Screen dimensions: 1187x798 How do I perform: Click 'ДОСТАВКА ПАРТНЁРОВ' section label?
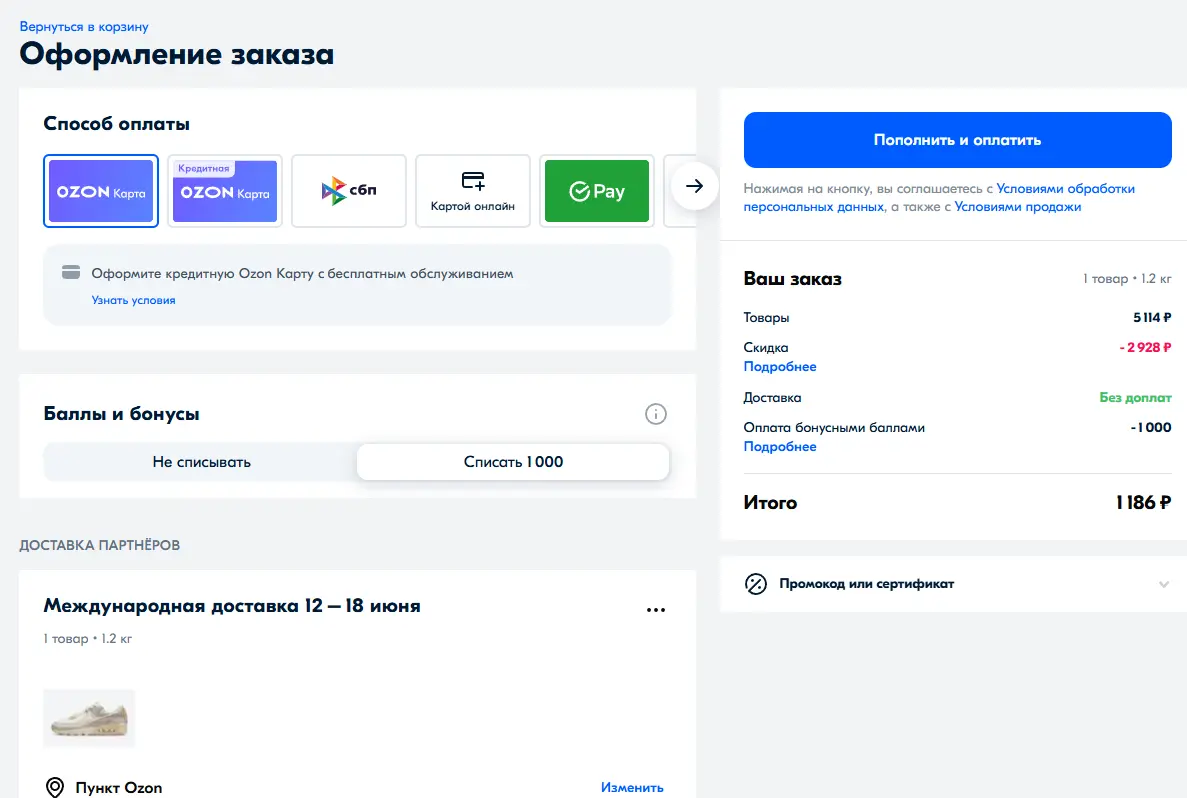click(x=99, y=545)
